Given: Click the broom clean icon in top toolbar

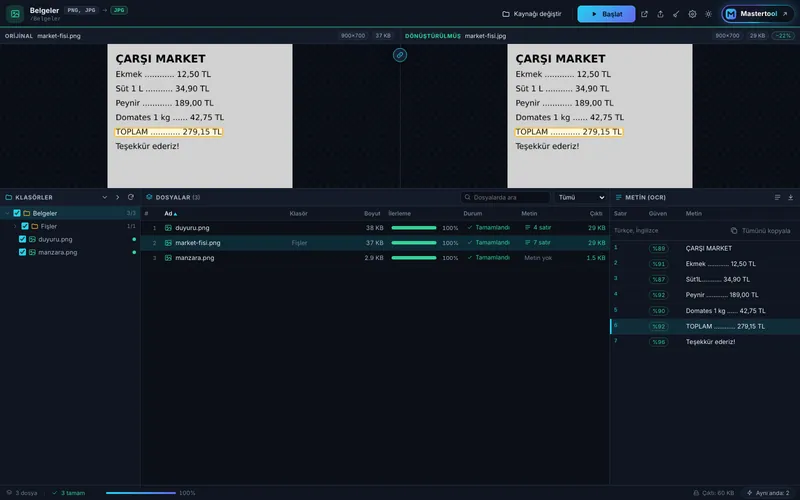Looking at the screenshot, I should click(x=676, y=14).
